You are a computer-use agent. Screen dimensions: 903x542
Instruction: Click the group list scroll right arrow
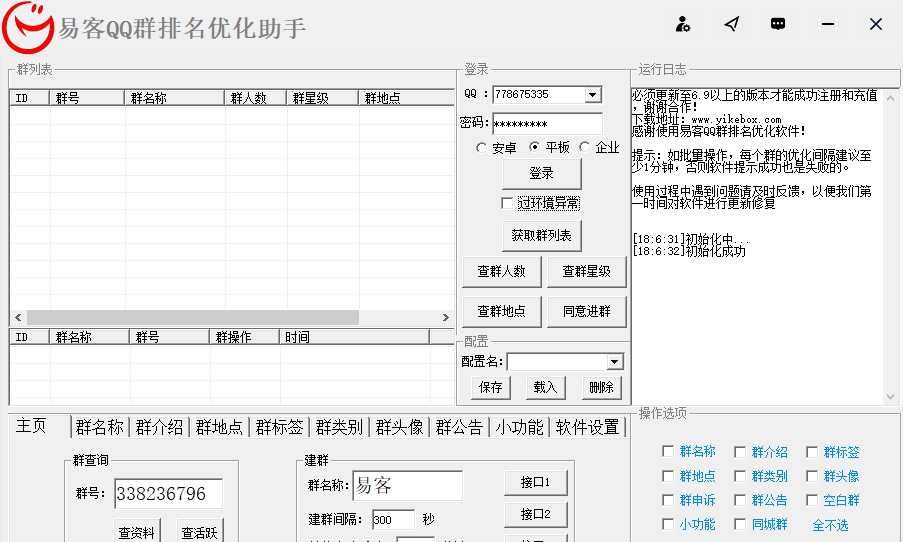[x=445, y=317]
